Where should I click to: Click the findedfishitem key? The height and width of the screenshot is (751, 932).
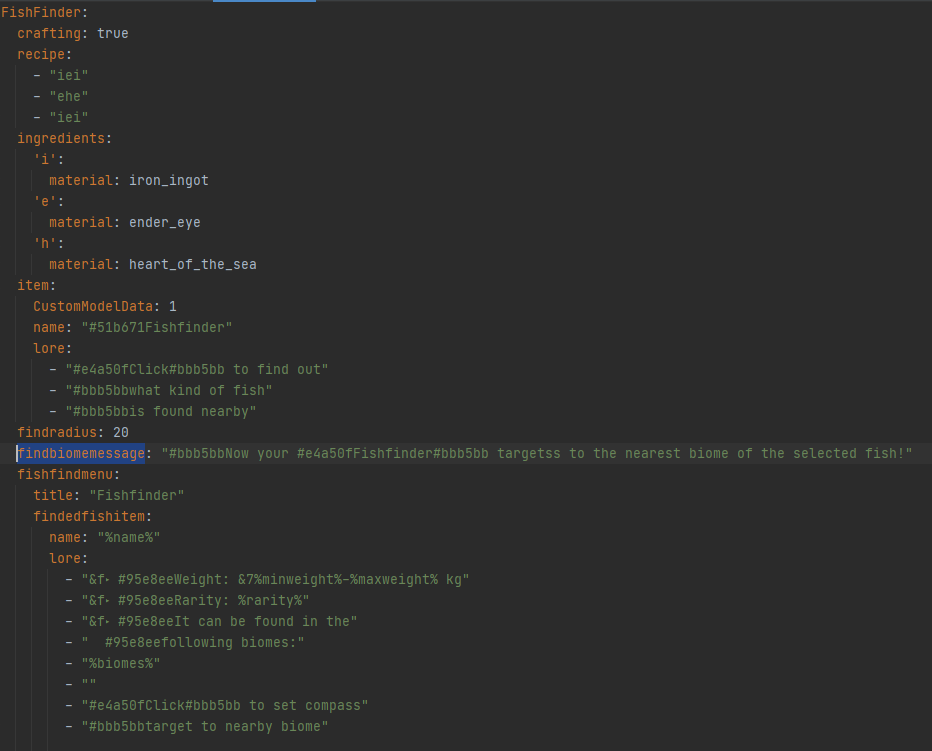coord(92,517)
